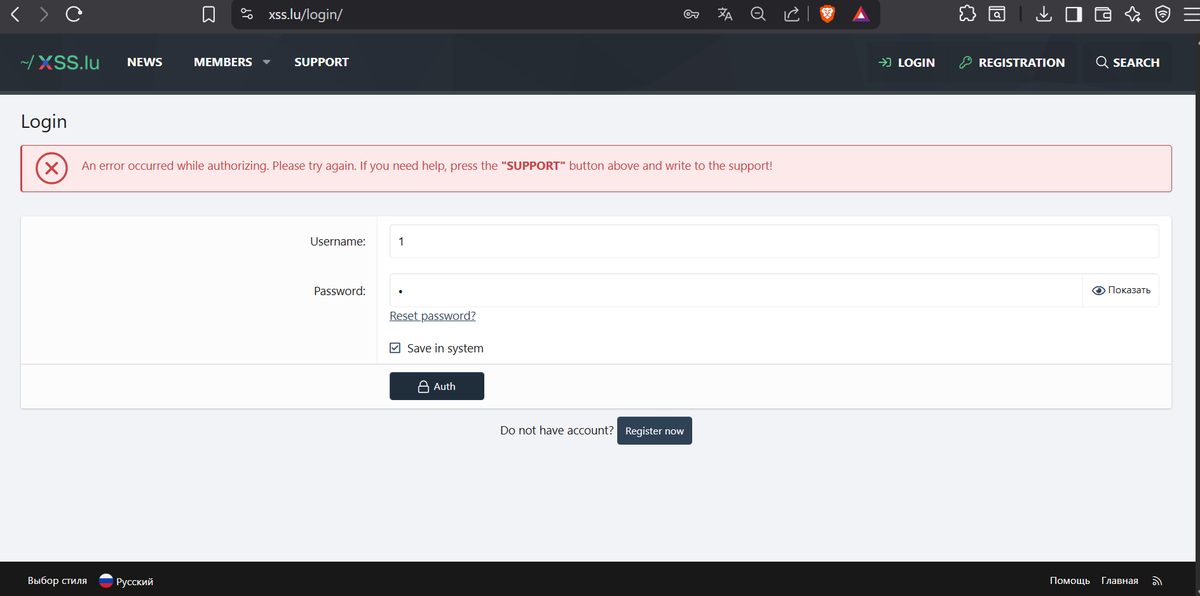Toggle the browser sidebar panel icon

tap(1073, 14)
